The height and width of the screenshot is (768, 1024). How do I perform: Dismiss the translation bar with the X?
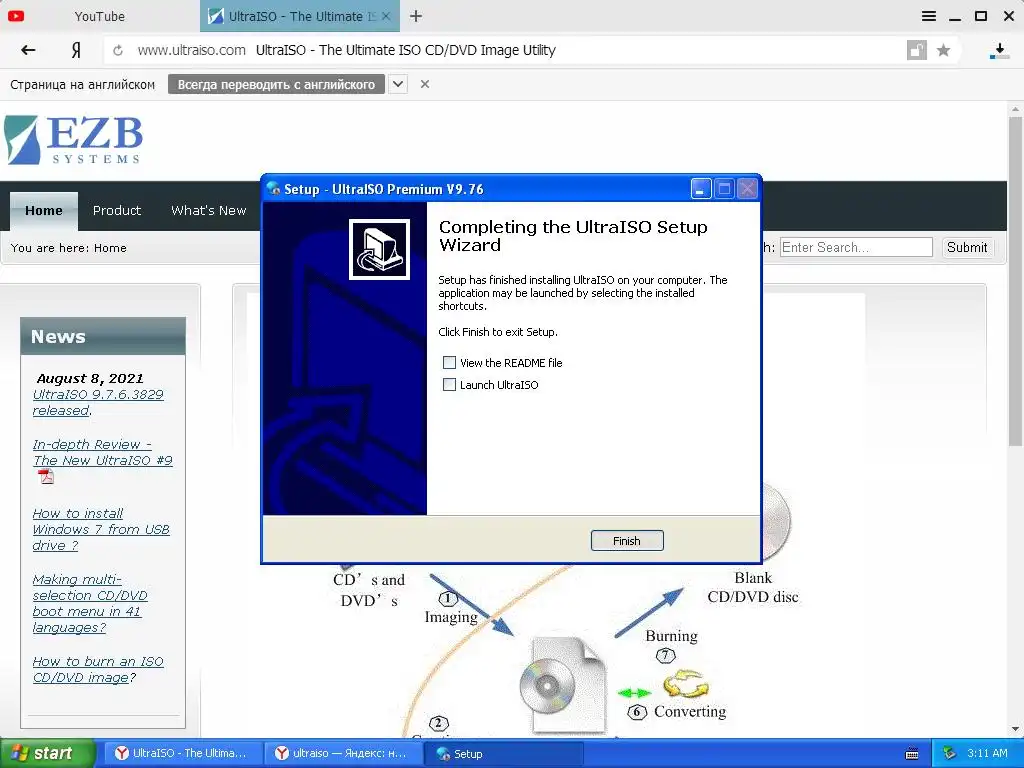(424, 84)
